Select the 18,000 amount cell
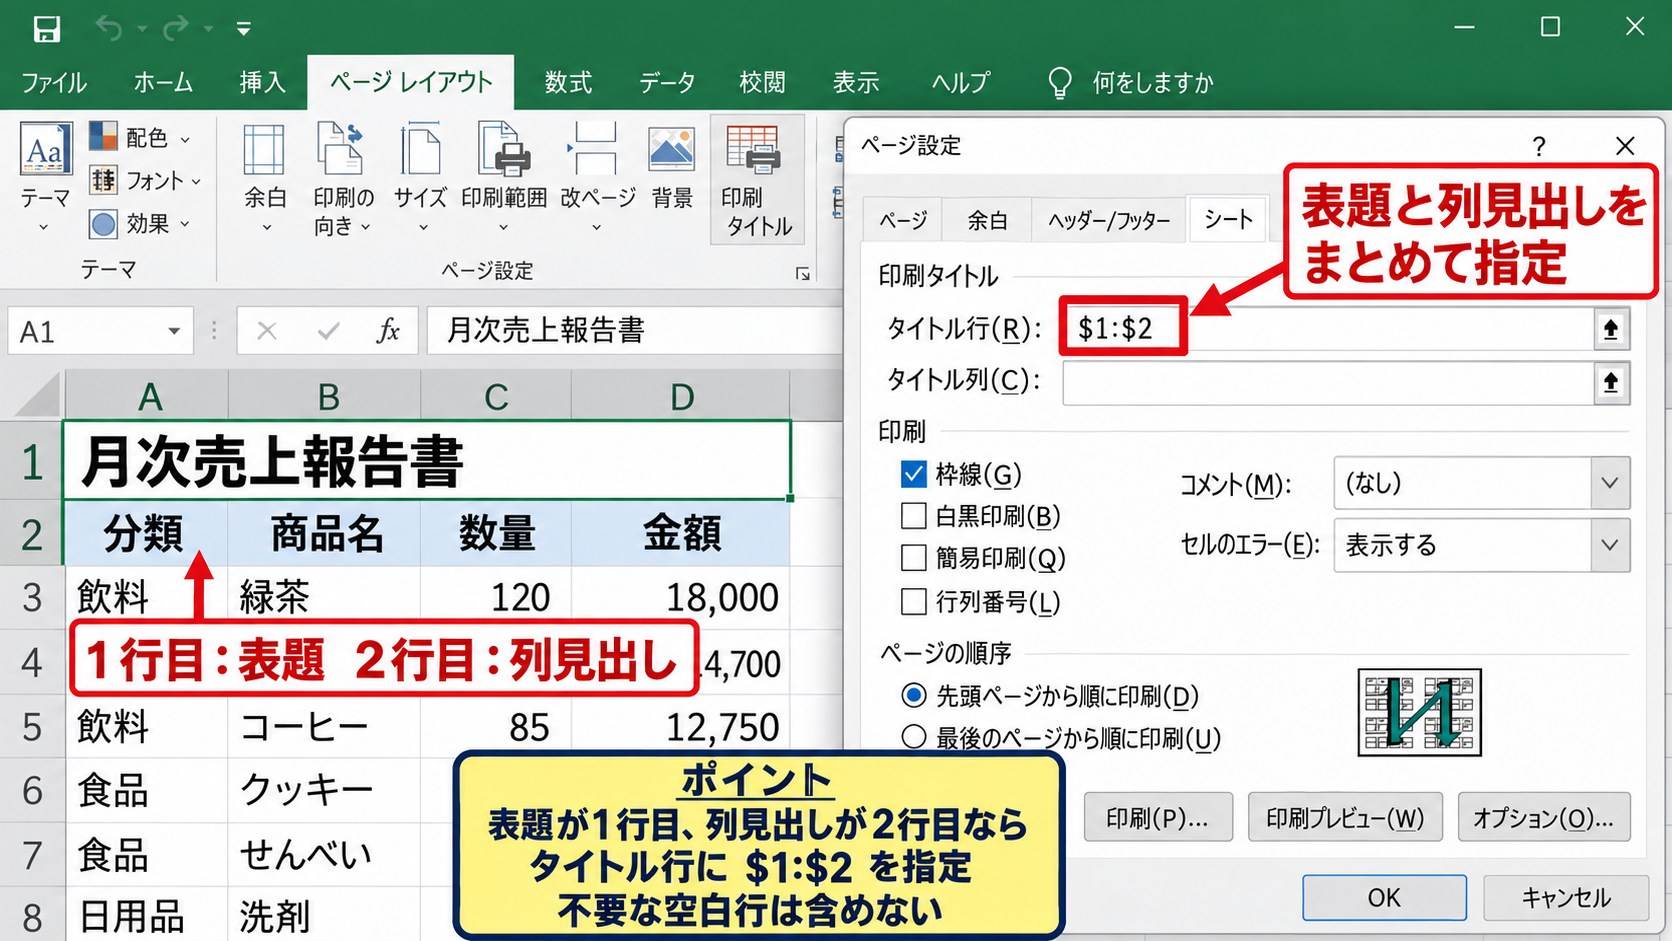This screenshot has width=1672, height=941. [x=681, y=597]
